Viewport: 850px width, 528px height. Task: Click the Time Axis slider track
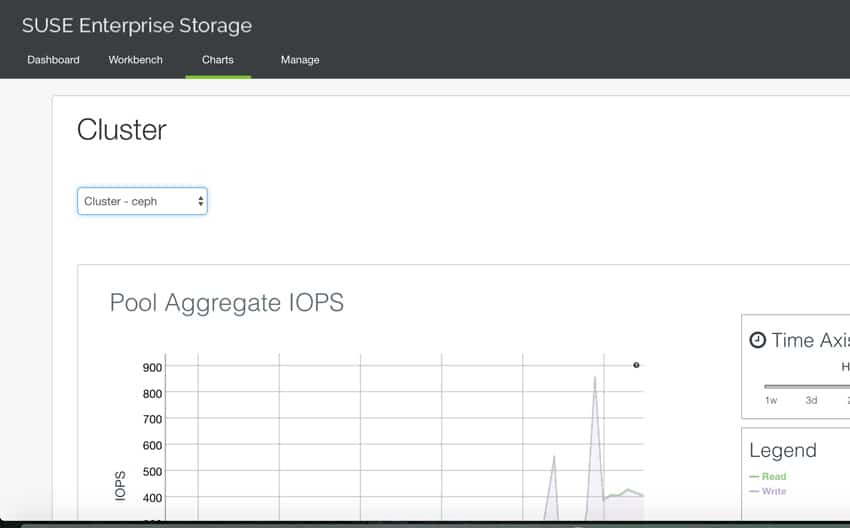[x=807, y=387]
